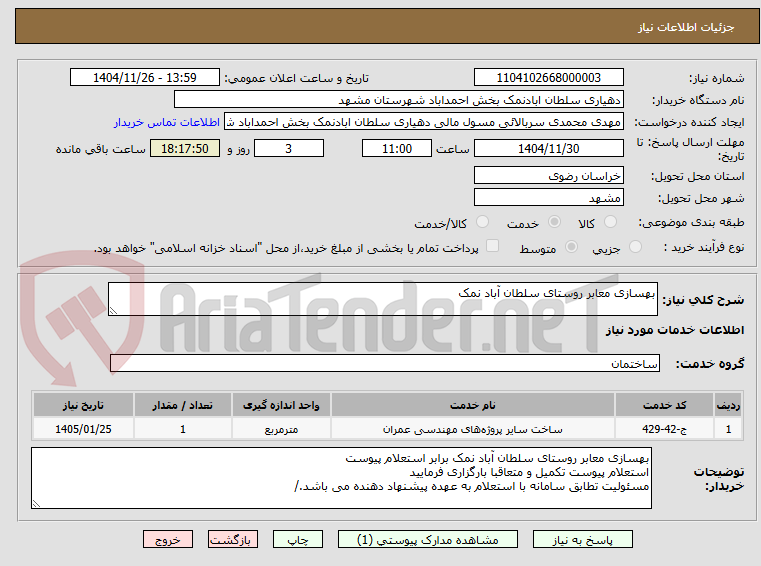Click the اطلاعات خدمات مورد نیاز heading
The height and width of the screenshot is (566, 761).
(675, 330)
